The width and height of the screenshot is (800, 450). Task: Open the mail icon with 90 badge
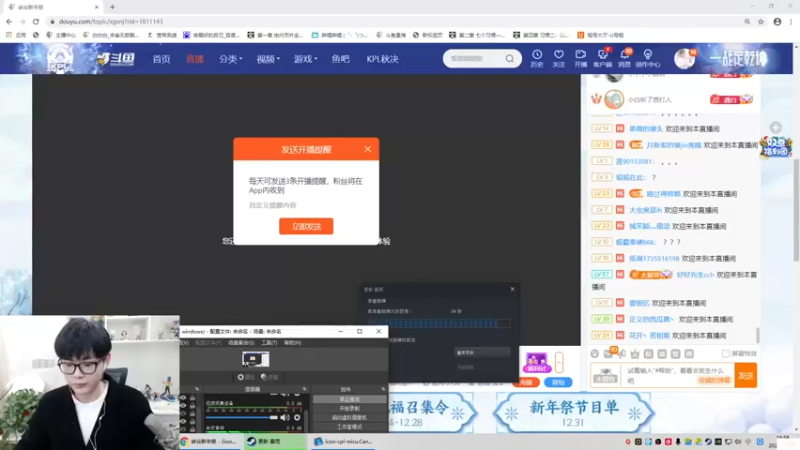click(x=608, y=353)
